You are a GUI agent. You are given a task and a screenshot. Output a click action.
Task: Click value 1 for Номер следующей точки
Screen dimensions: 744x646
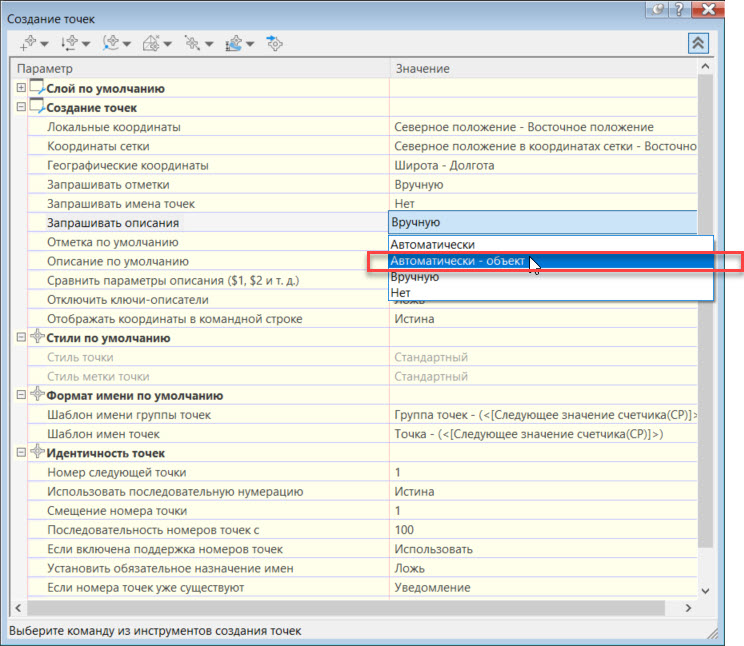tap(398, 472)
